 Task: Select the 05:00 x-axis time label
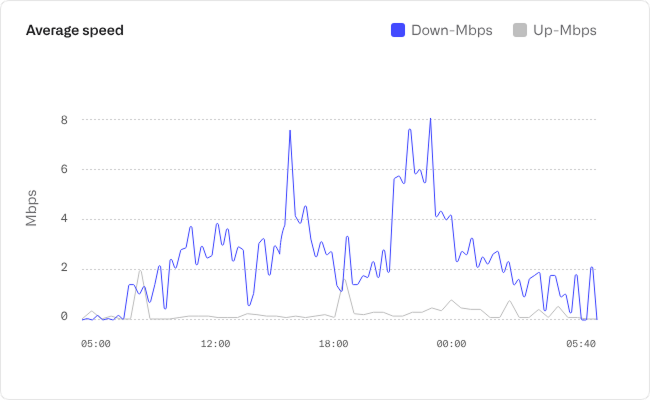pyautogui.click(x=96, y=343)
